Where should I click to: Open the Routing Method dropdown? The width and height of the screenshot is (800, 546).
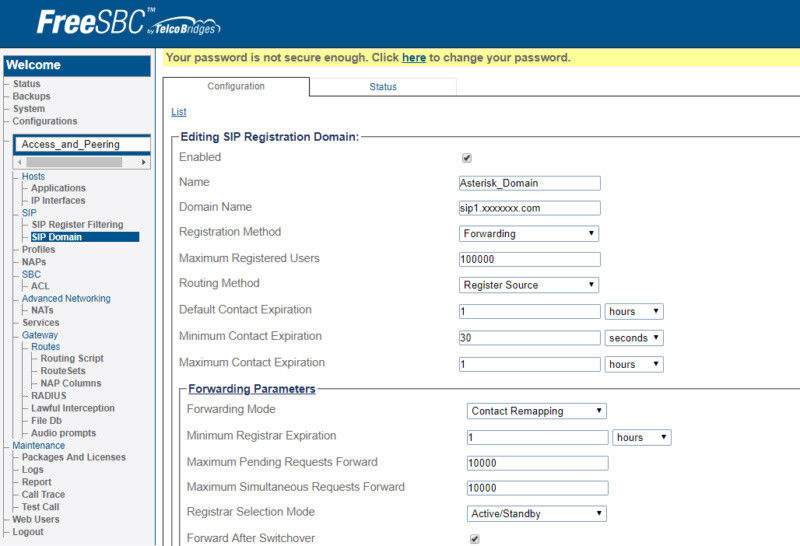pos(529,285)
